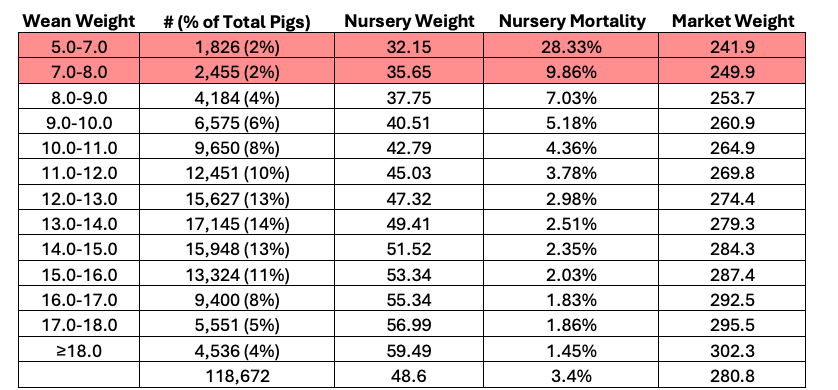Click the 59.49 nursery weight cell
This screenshot has height=390, width=838.
(x=409, y=349)
